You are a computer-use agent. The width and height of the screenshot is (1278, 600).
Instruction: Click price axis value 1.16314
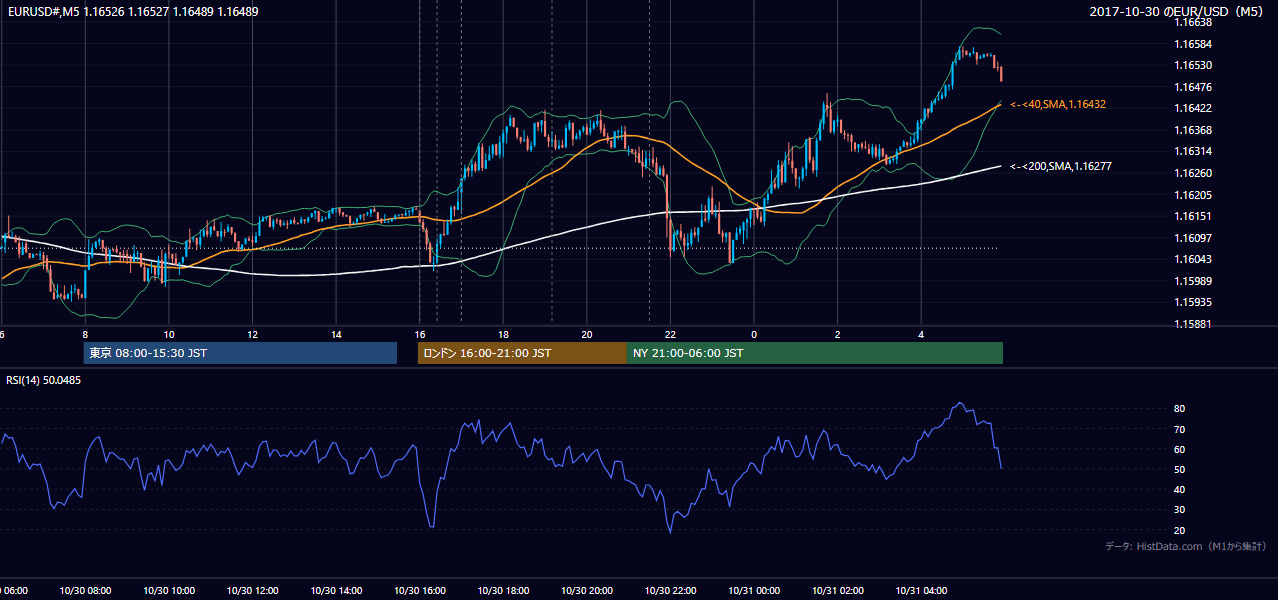point(1194,151)
